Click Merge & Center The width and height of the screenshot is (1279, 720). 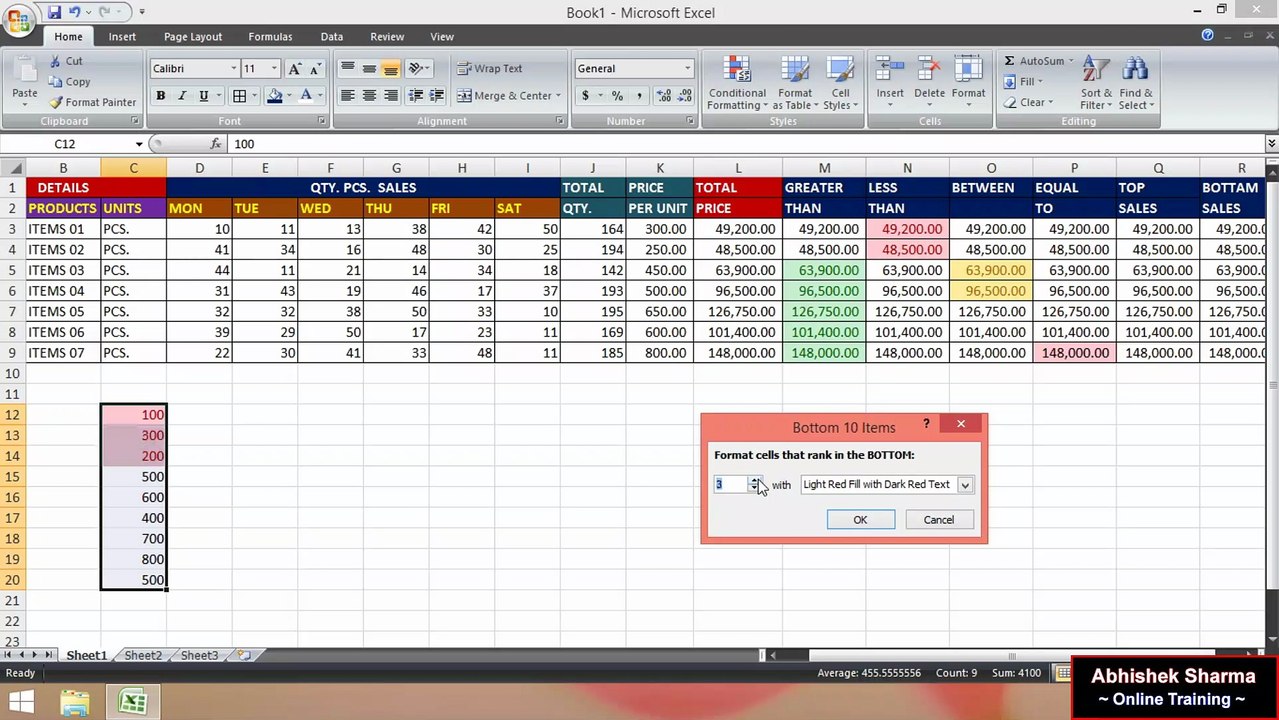[508, 96]
